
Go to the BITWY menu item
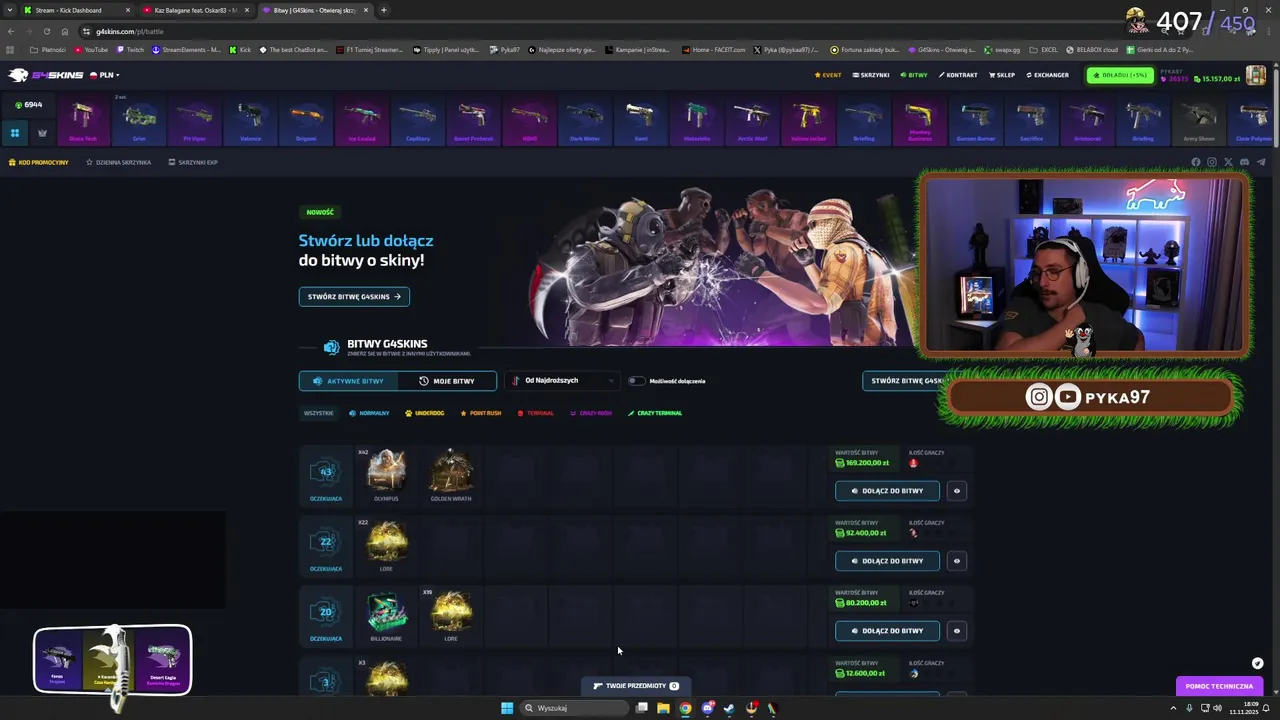coord(914,75)
